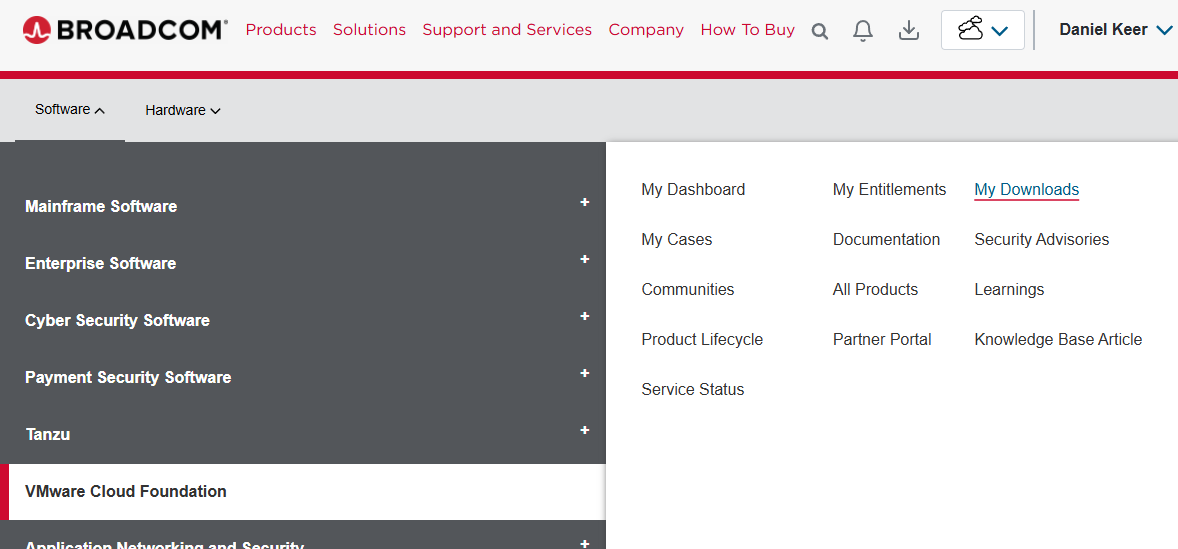View Security Advisories
This screenshot has width=1178, height=549.
tap(1042, 239)
